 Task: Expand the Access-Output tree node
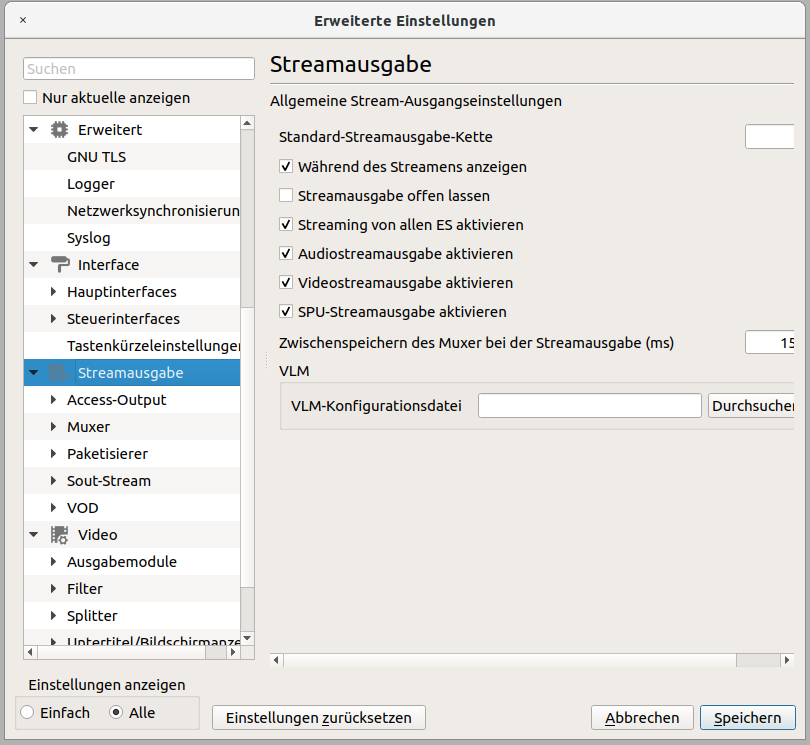pos(54,400)
